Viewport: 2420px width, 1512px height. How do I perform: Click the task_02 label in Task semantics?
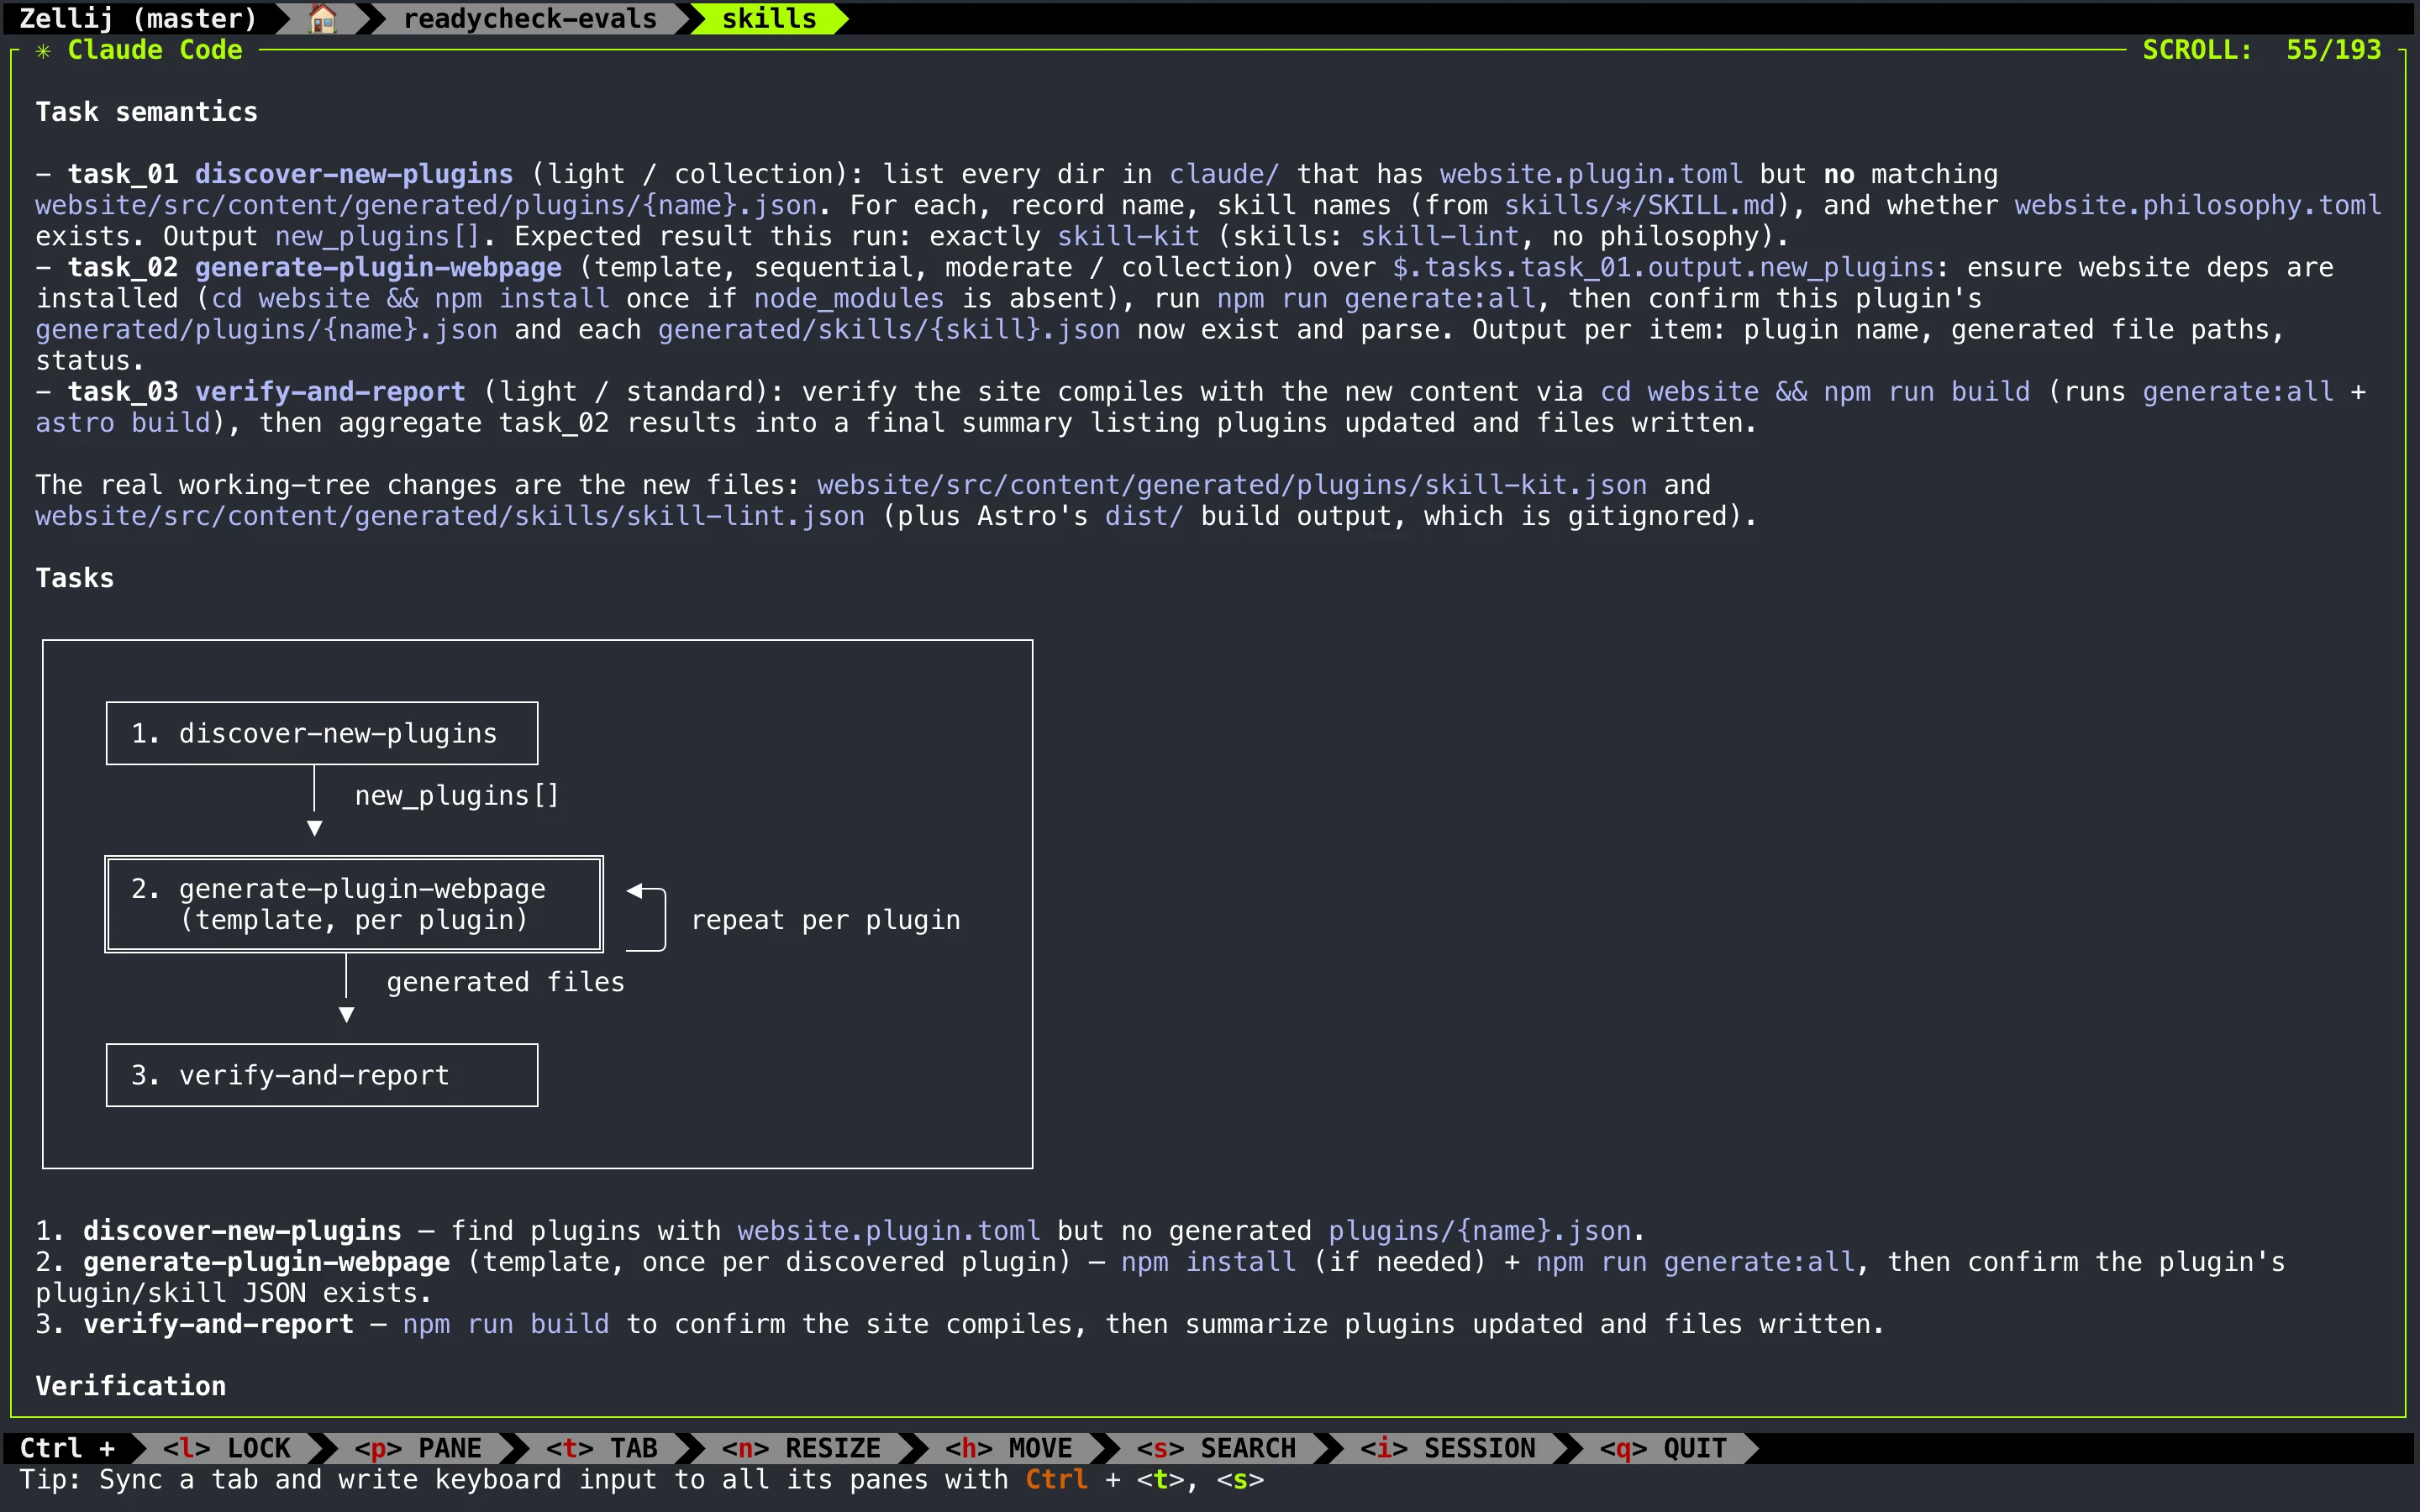tap(123, 267)
